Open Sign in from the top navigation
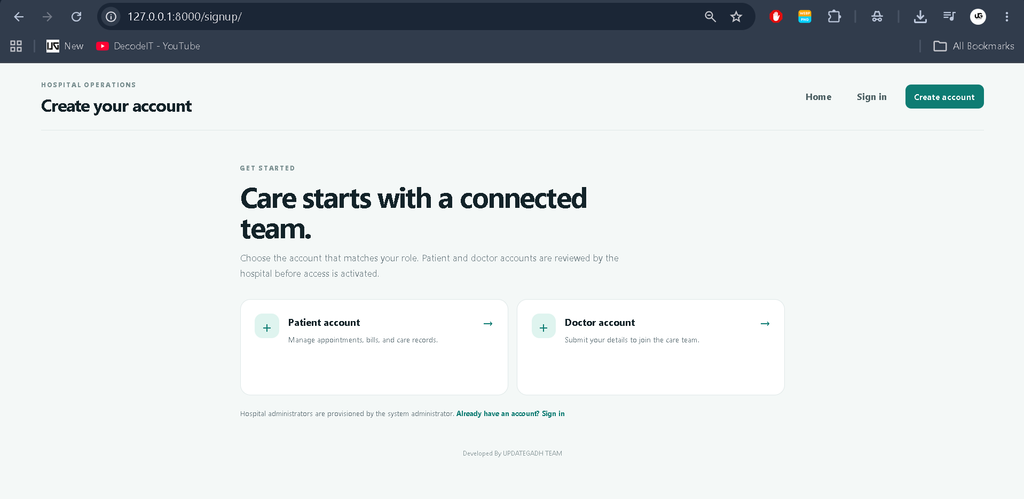Screen dimensions: 1024x499 (x=872, y=97)
